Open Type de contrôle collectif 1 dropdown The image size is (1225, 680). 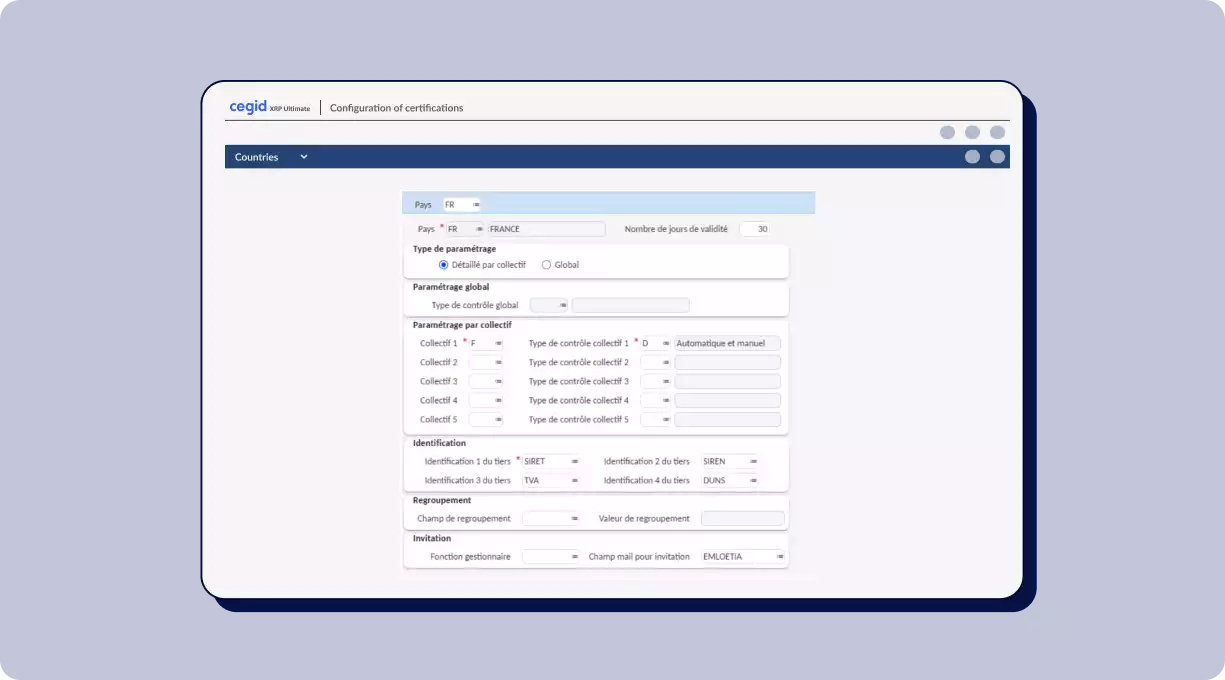[666, 343]
